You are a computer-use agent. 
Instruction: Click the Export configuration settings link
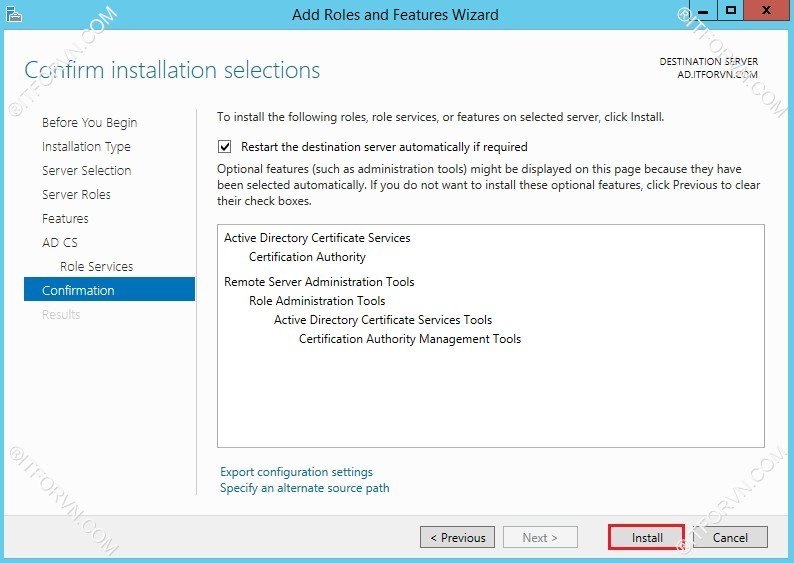point(296,472)
